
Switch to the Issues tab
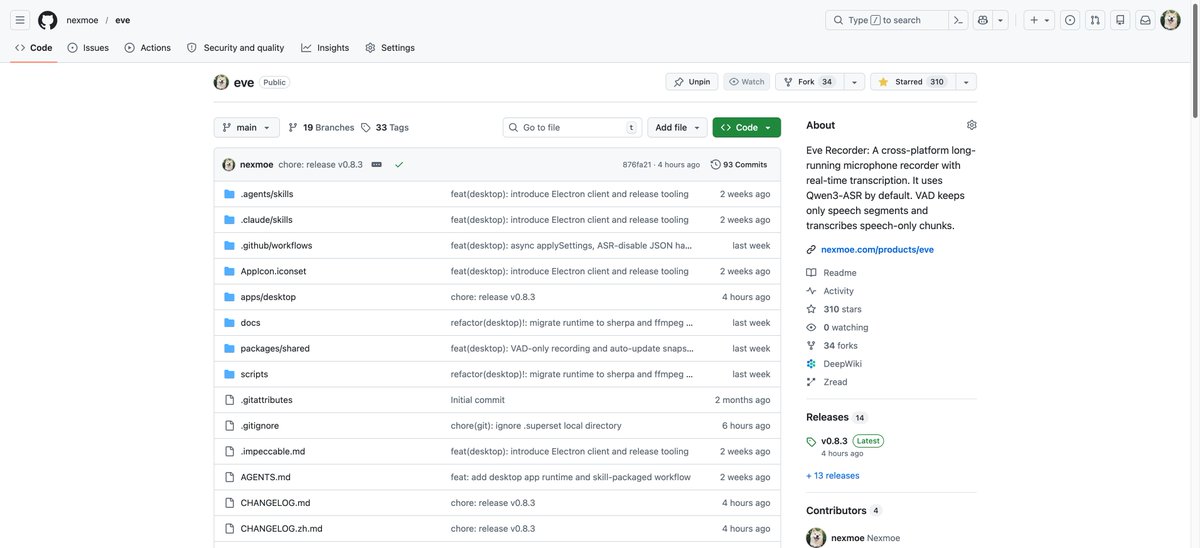pyautogui.click(x=88, y=48)
